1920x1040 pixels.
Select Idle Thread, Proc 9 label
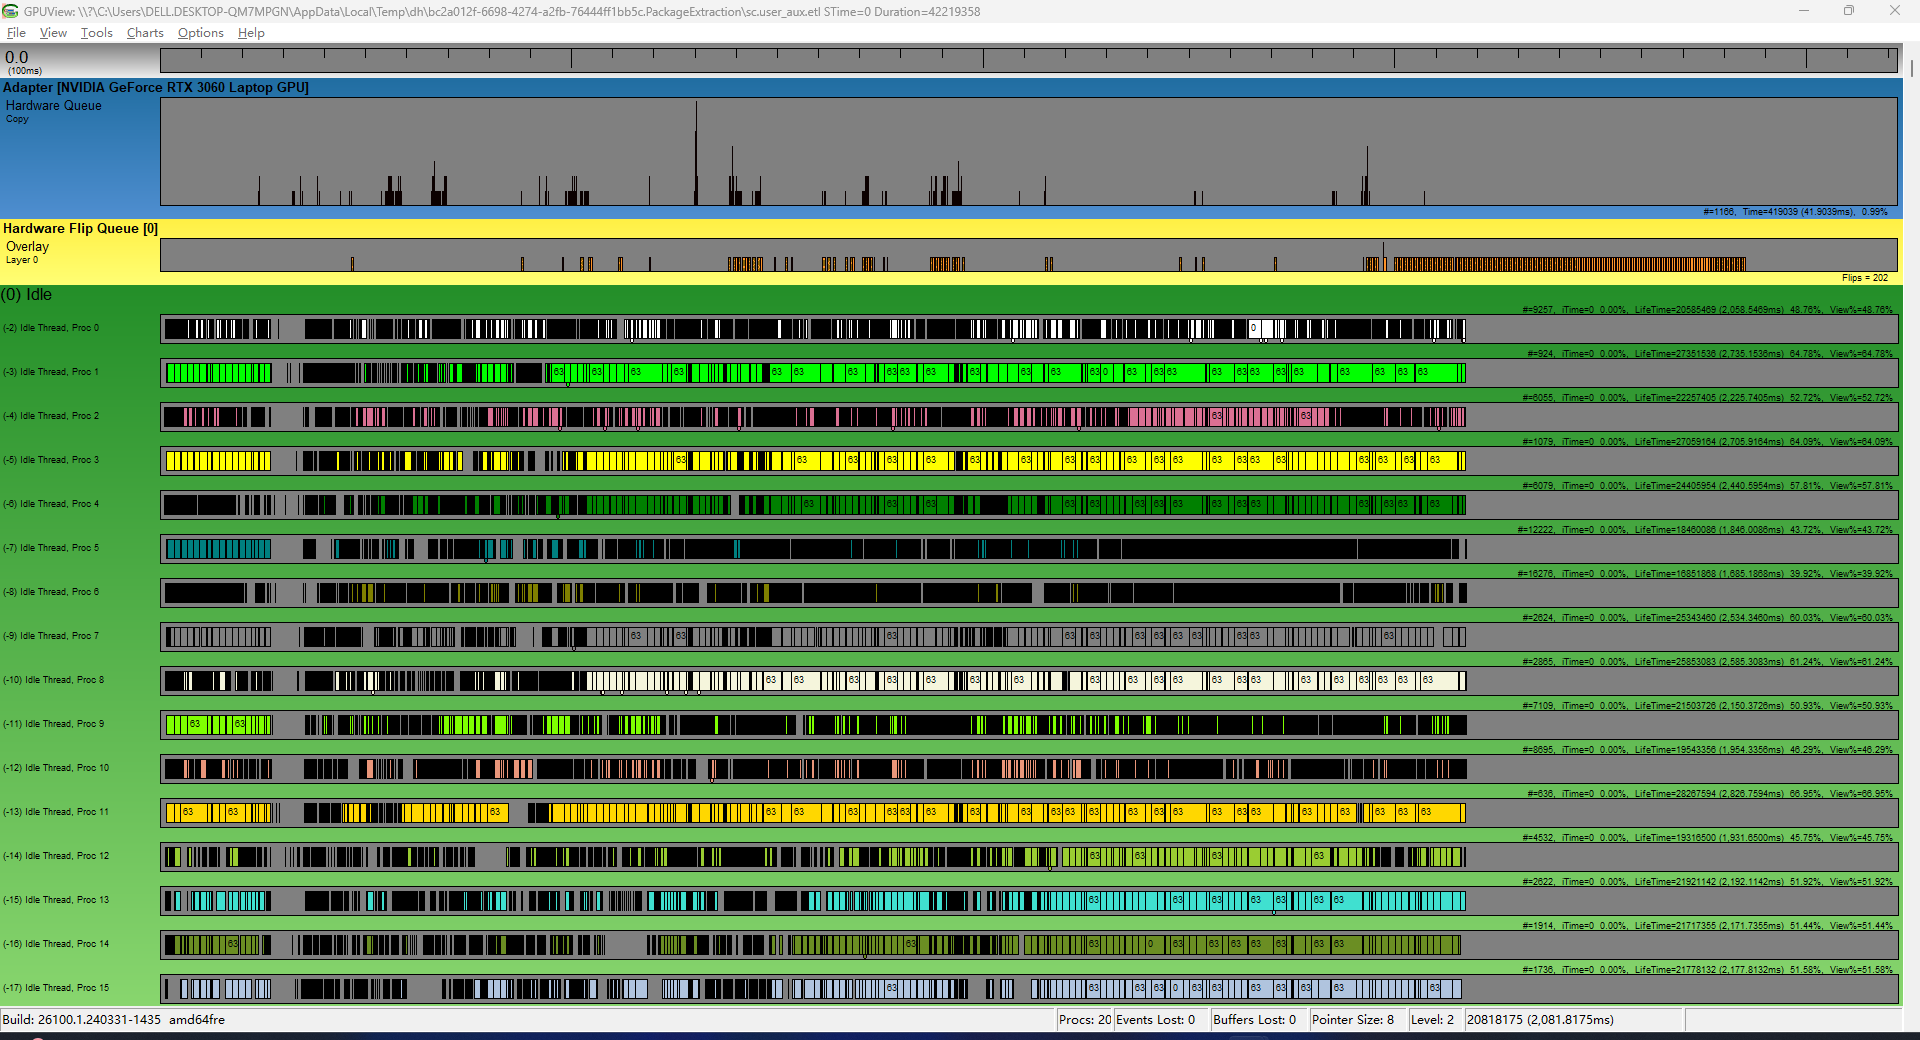[x=53, y=724]
